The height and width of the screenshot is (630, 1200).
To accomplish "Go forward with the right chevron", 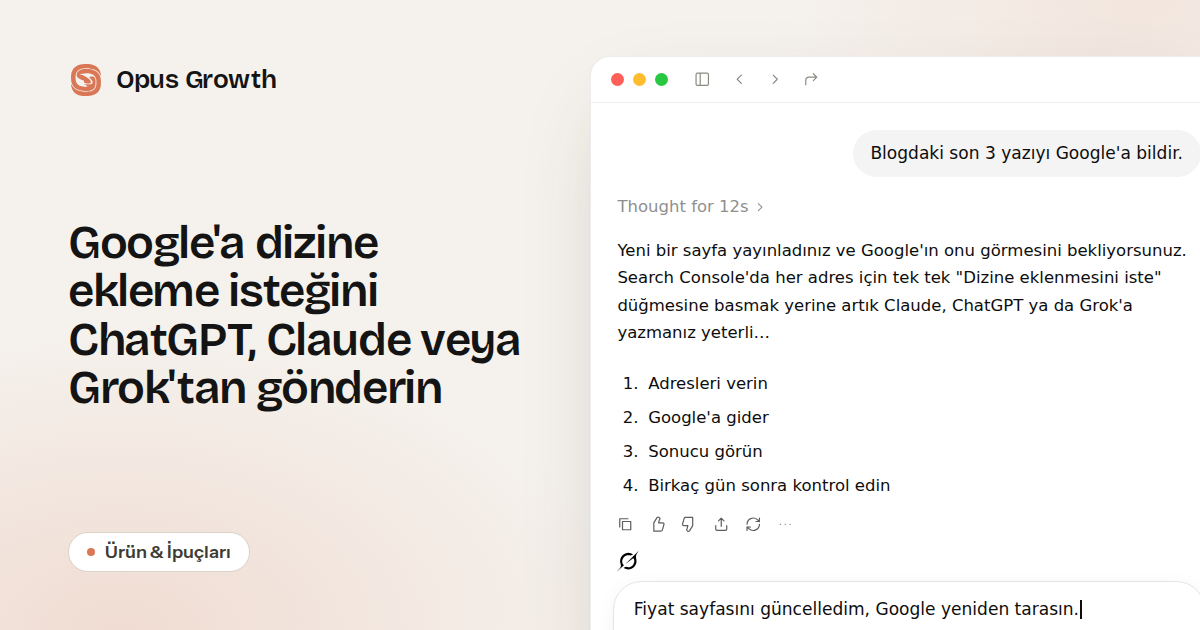I will coord(775,79).
